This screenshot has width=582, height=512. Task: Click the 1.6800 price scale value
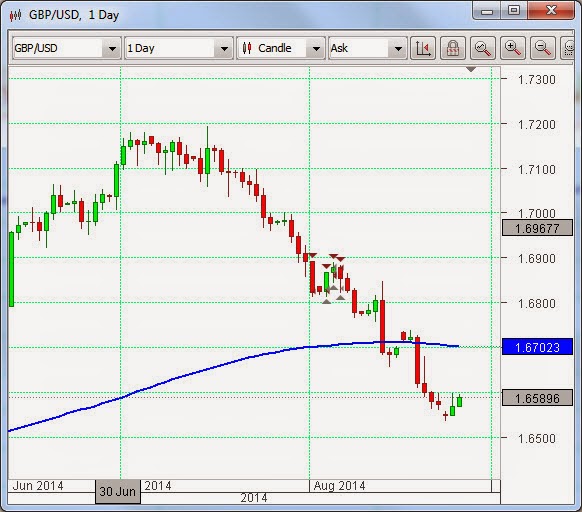tap(537, 303)
